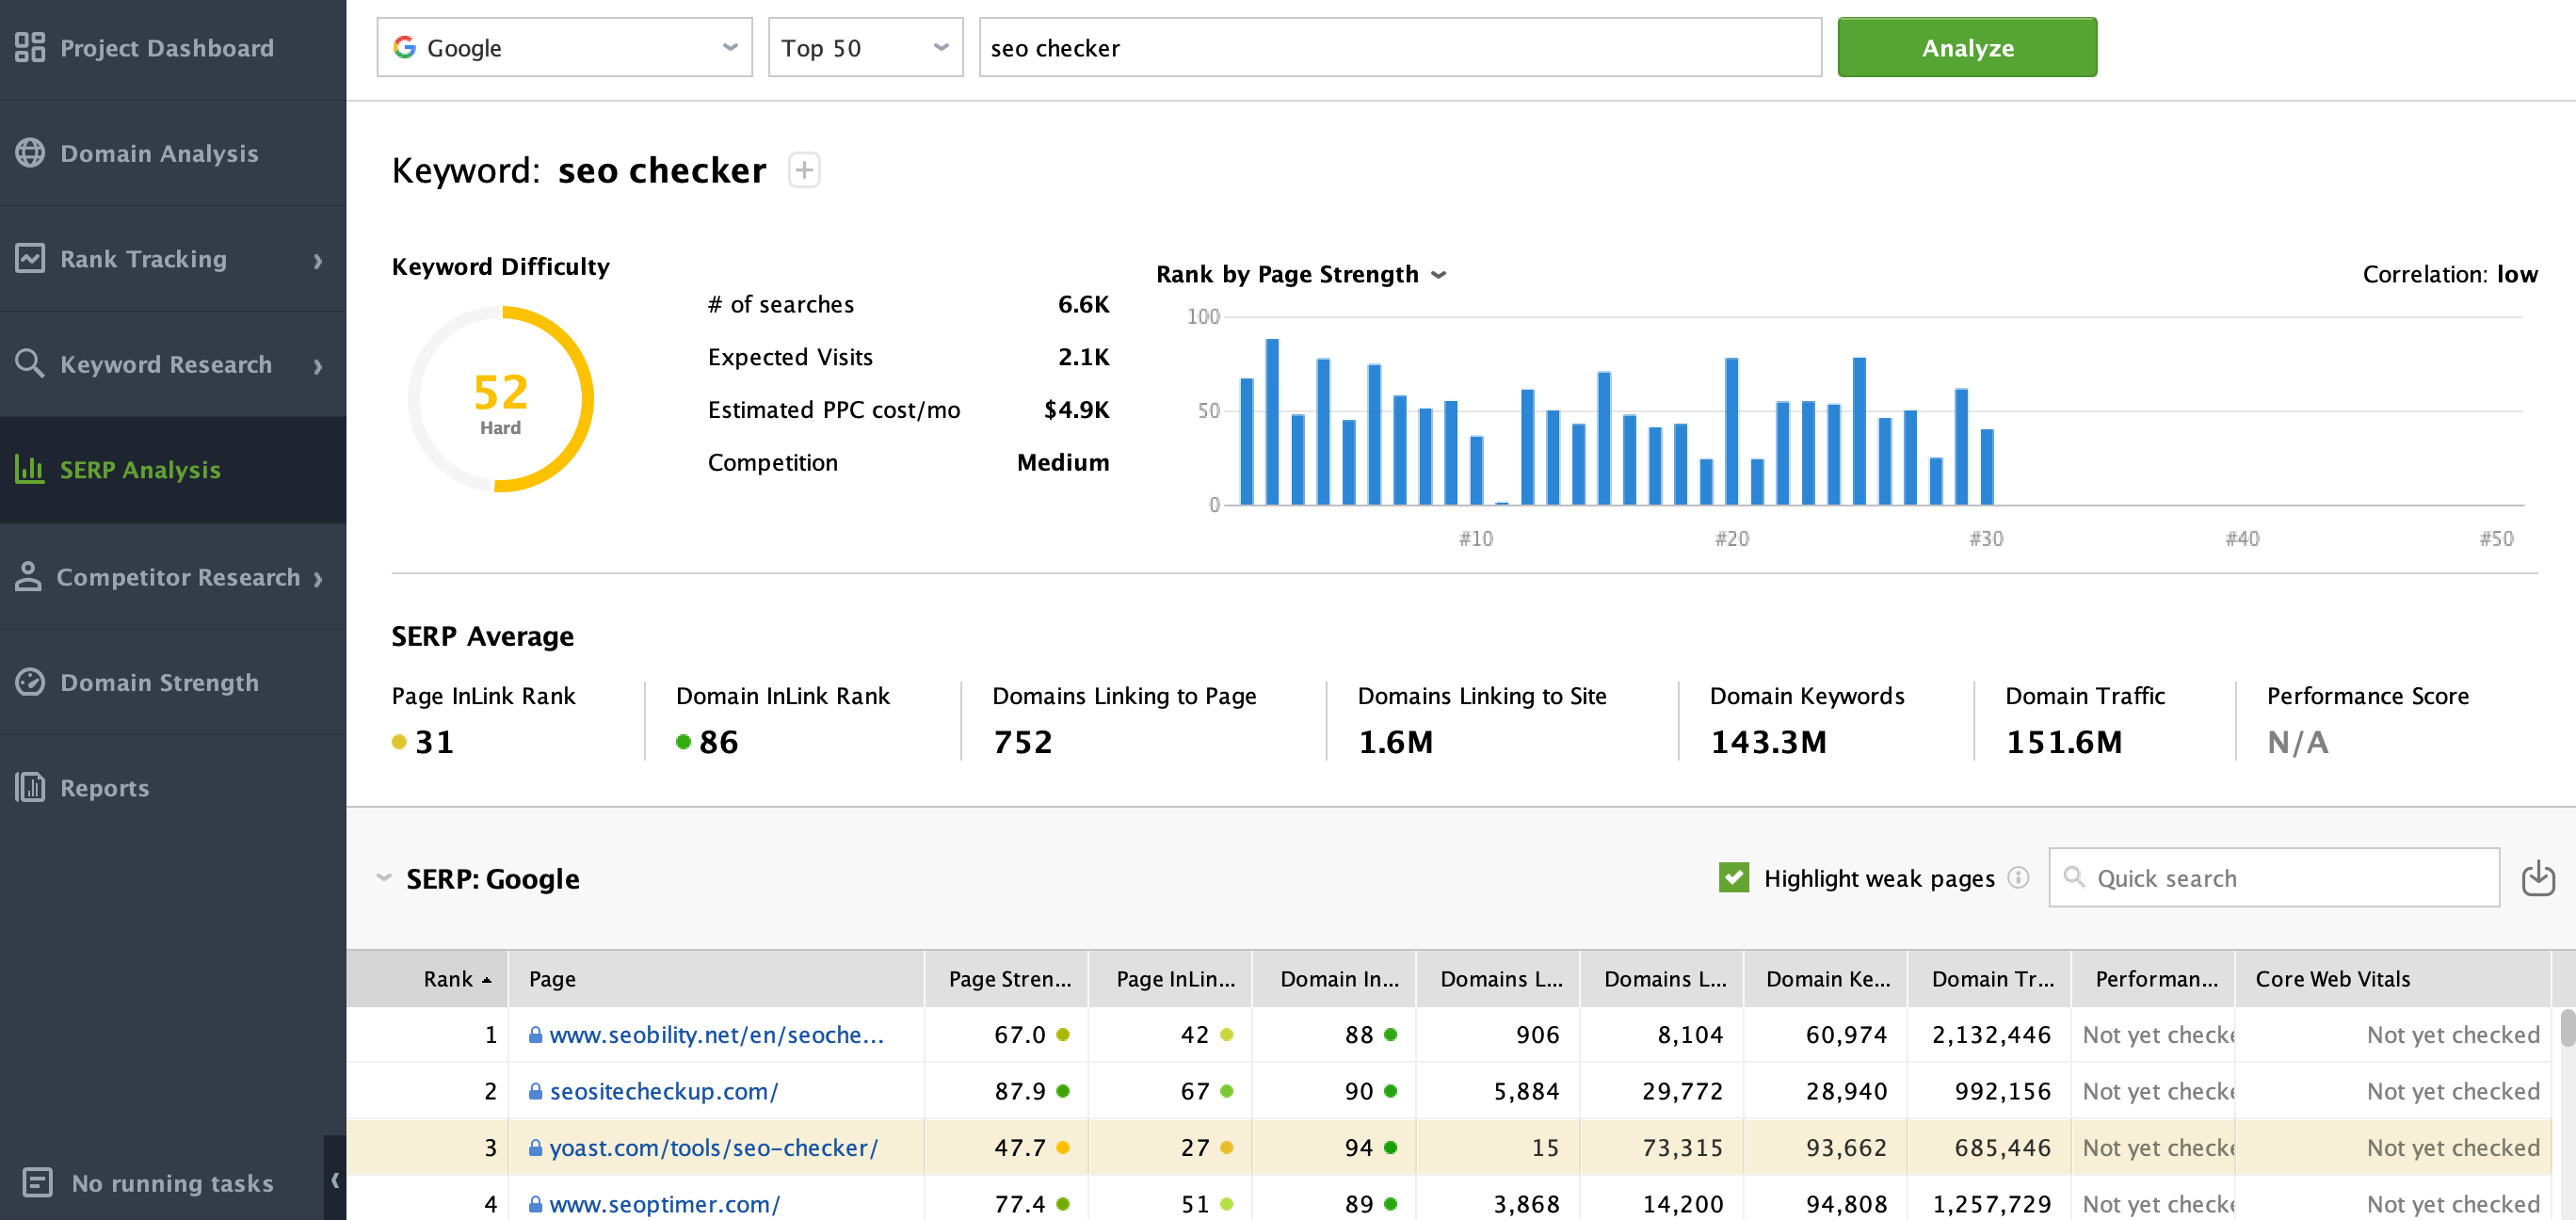This screenshot has width=2576, height=1220.
Task: Click the Domain Analysis globe icon
Action: pos(30,153)
